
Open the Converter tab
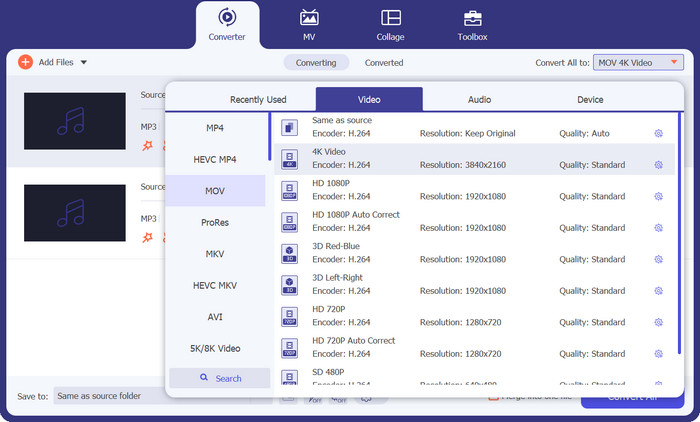(227, 25)
